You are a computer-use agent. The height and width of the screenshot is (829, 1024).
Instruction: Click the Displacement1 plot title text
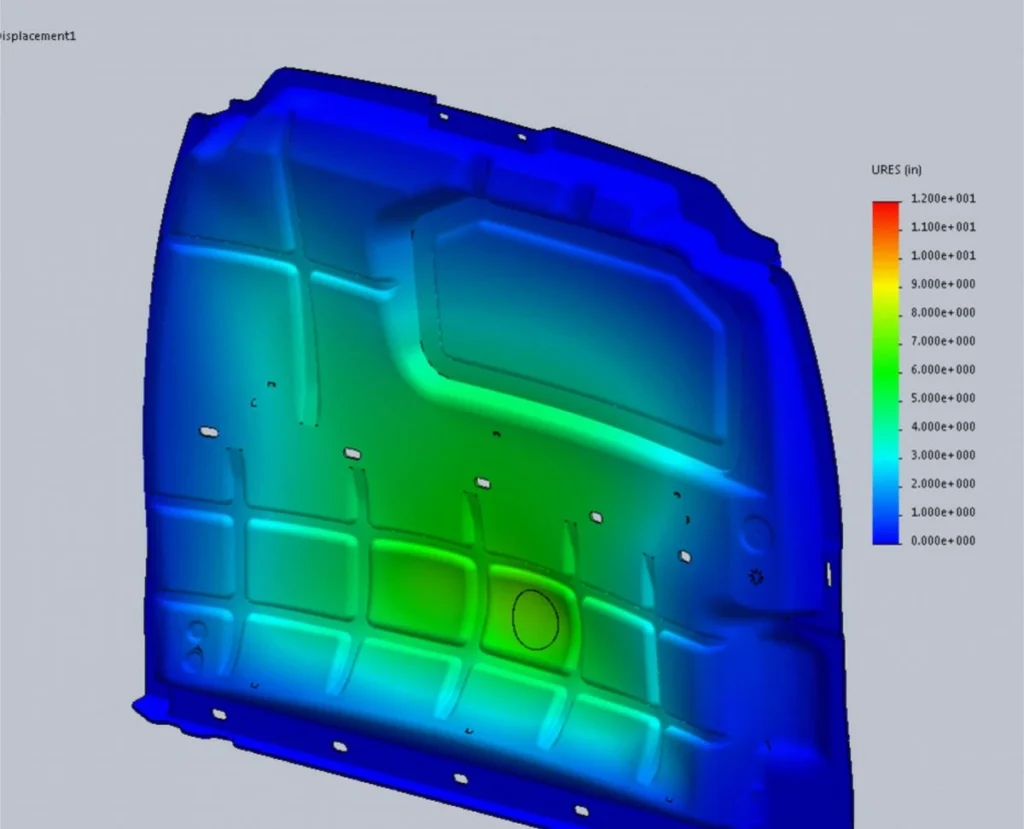click(38, 36)
